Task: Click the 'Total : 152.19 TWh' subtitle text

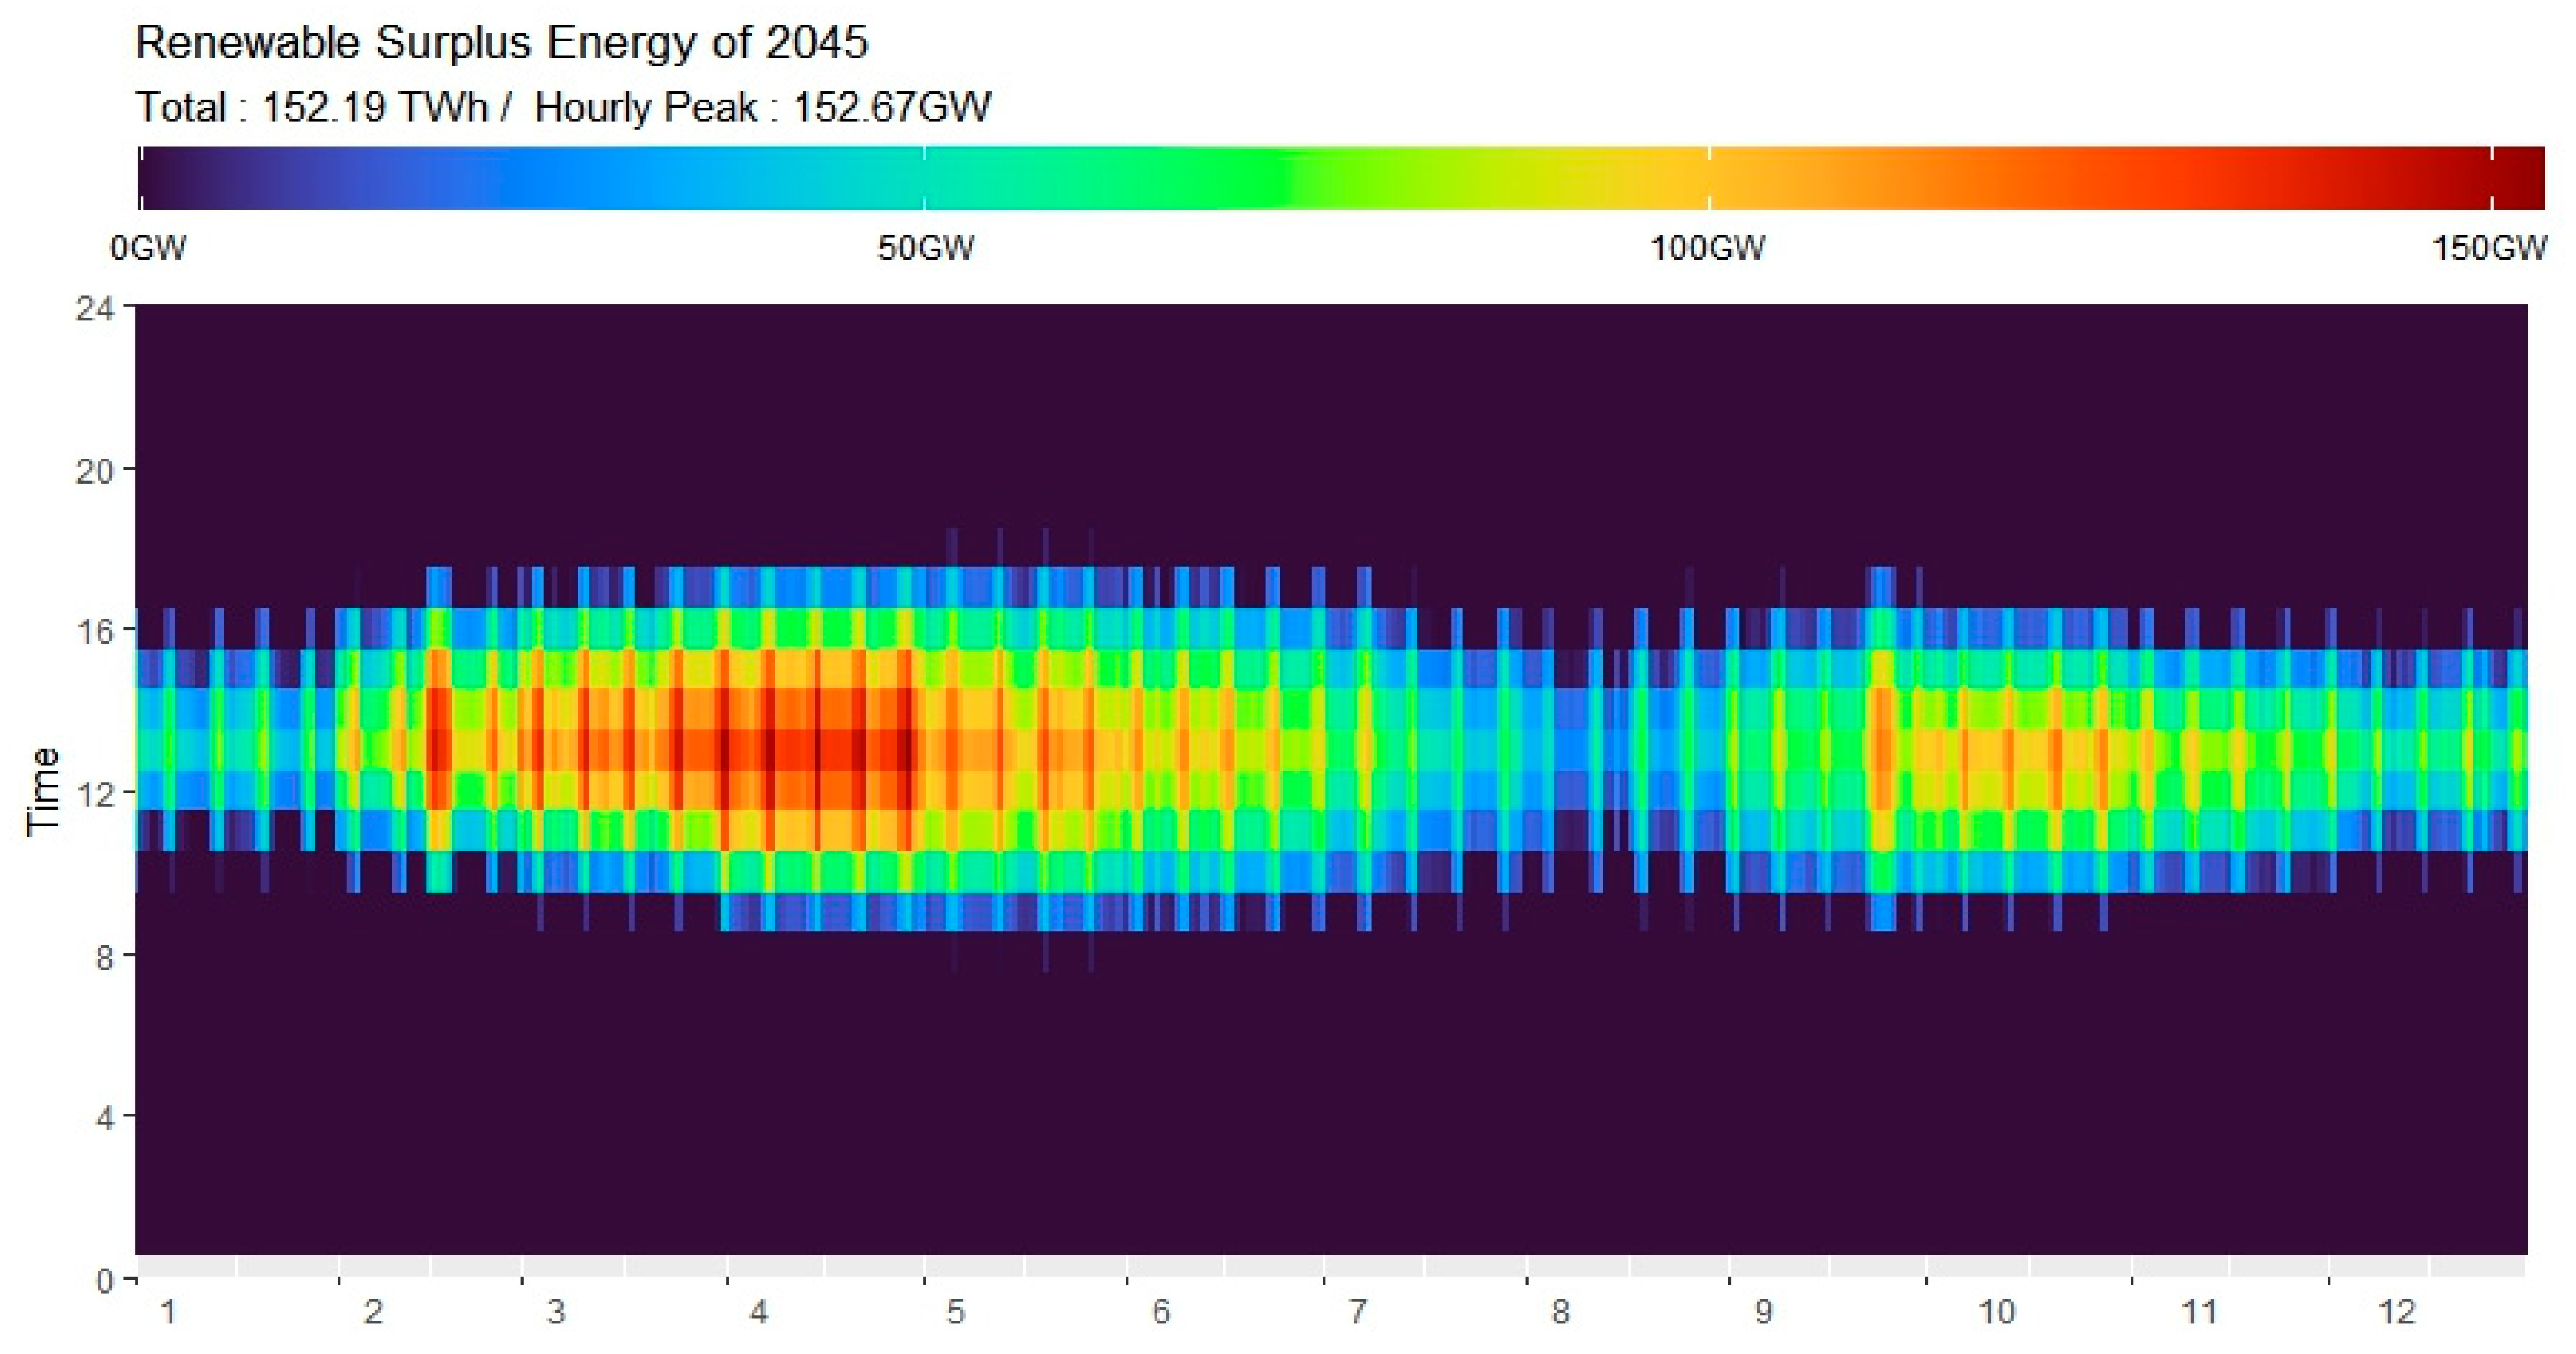Action: point(311,107)
